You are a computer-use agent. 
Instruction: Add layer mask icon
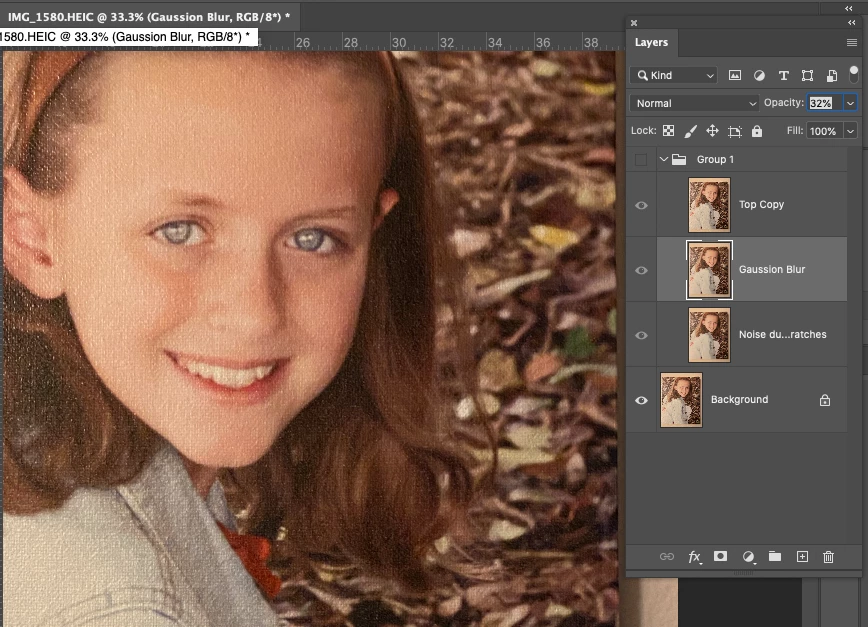(720, 556)
